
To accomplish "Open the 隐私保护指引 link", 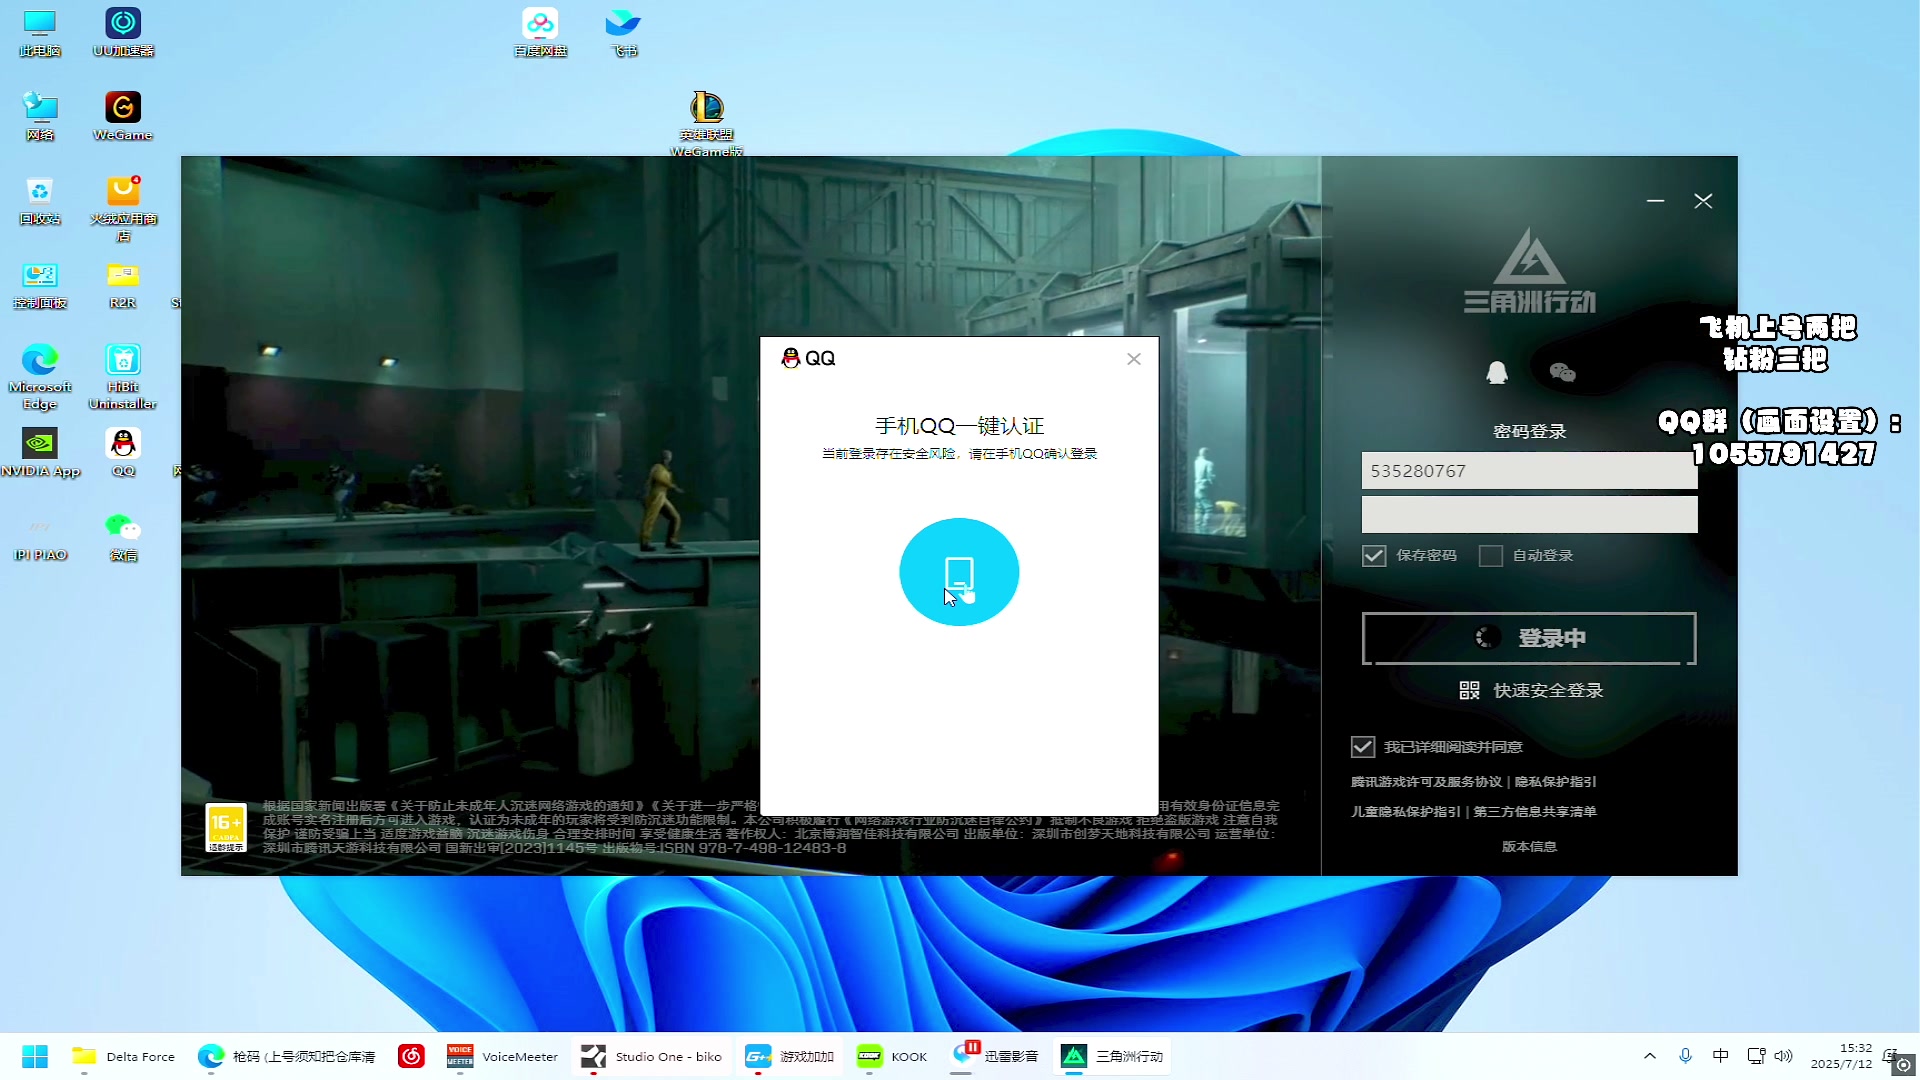I will (x=1555, y=782).
